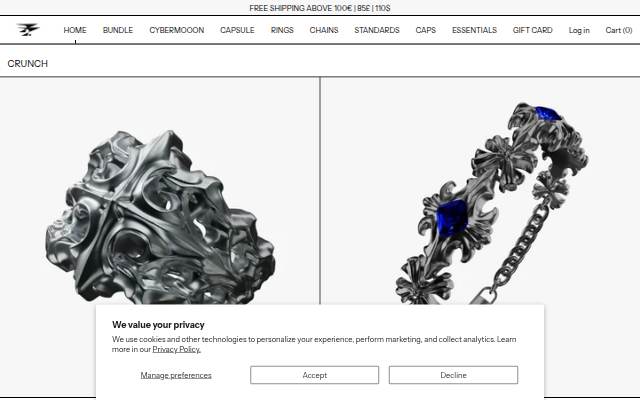Image resolution: width=640 pixels, height=400 pixels.
Task: Open the Privacy Policy link
Action: pyautogui.click(x=177, y=349)
